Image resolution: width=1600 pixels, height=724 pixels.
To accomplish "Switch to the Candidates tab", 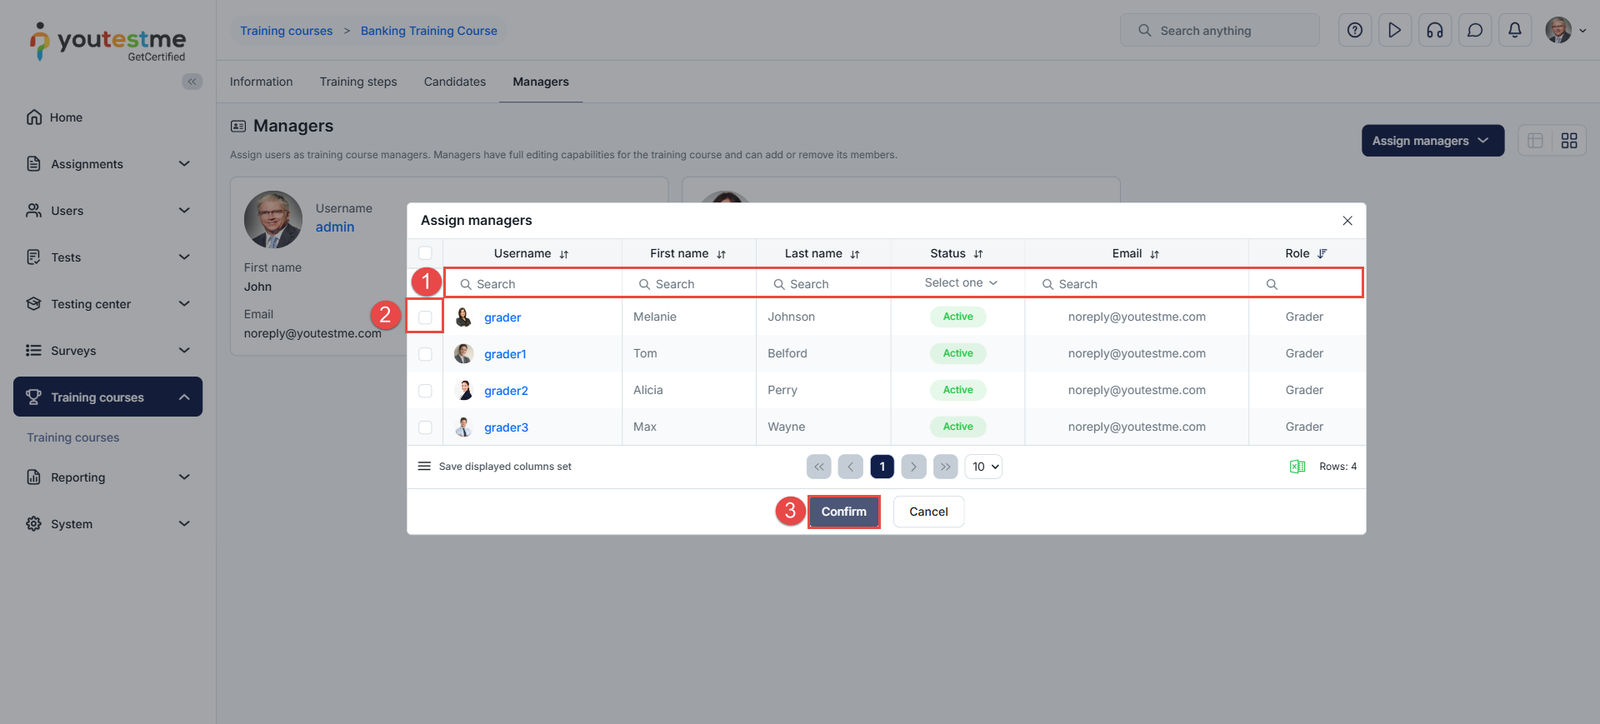I will point(454,82).
